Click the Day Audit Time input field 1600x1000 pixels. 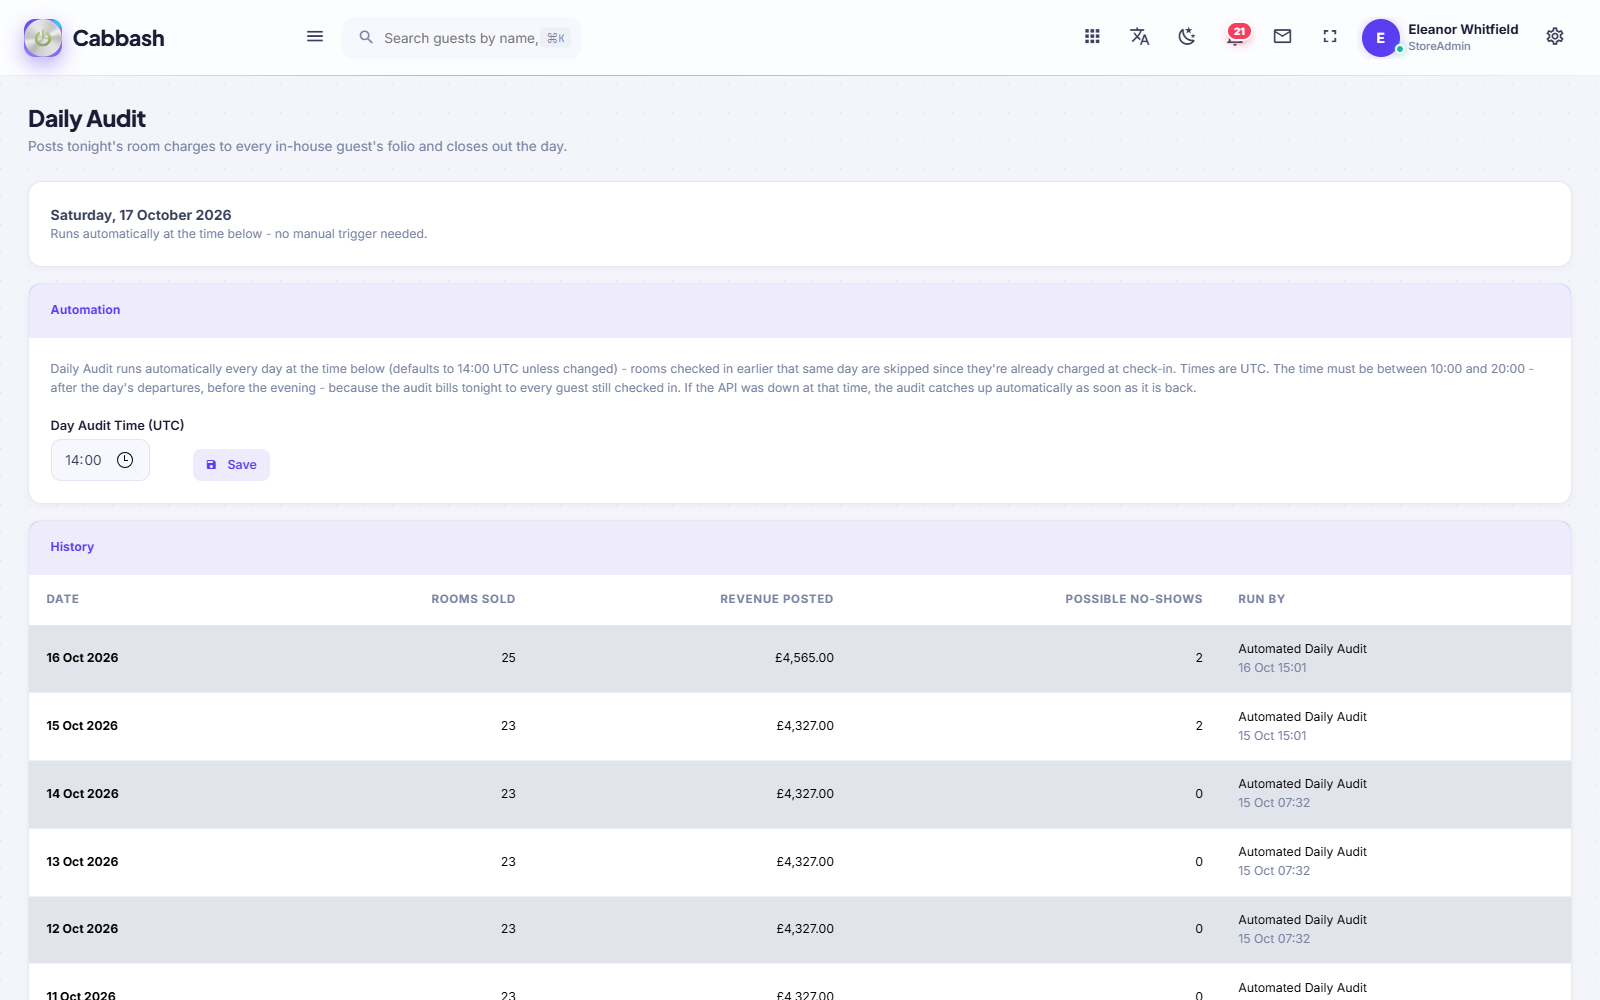[x=100, y=460]
